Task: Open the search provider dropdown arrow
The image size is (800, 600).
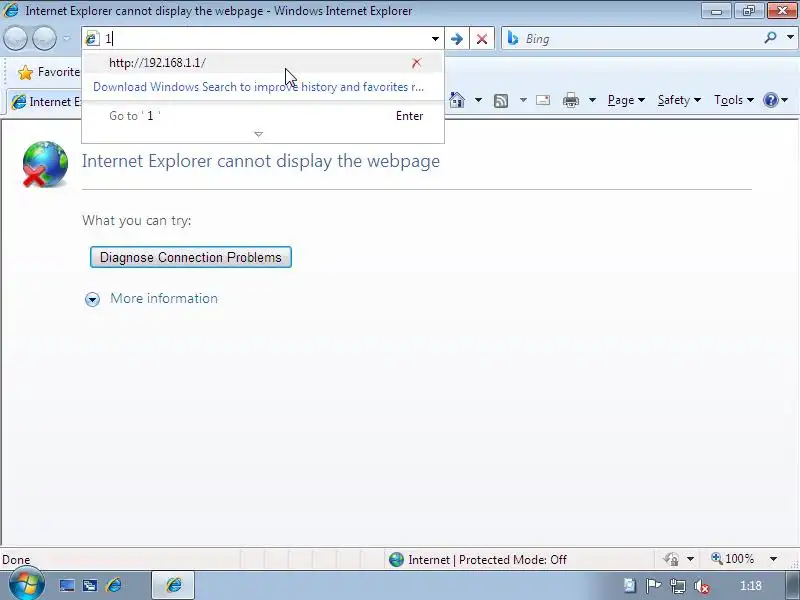Action: [x=790, y=37]
